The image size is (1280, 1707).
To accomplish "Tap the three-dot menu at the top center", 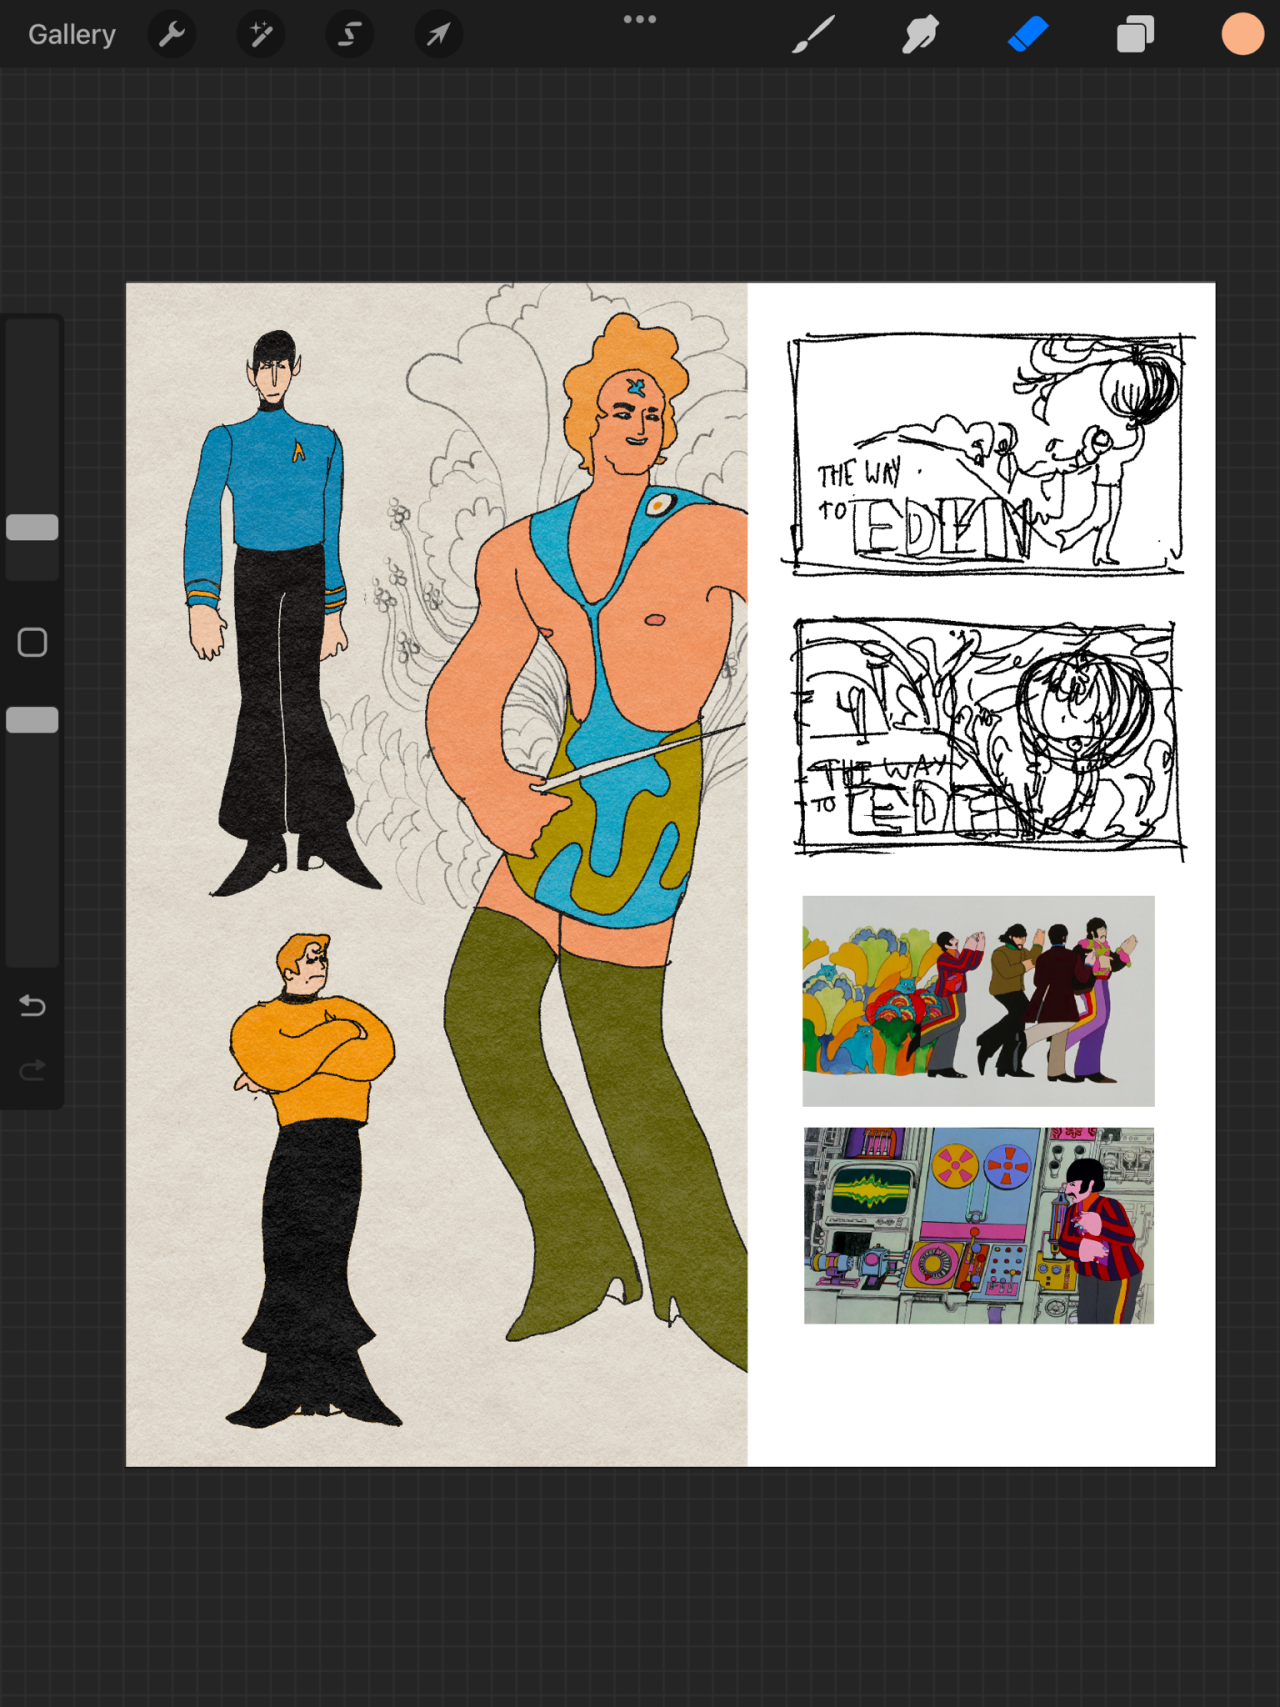I will [x=640, y=19].
